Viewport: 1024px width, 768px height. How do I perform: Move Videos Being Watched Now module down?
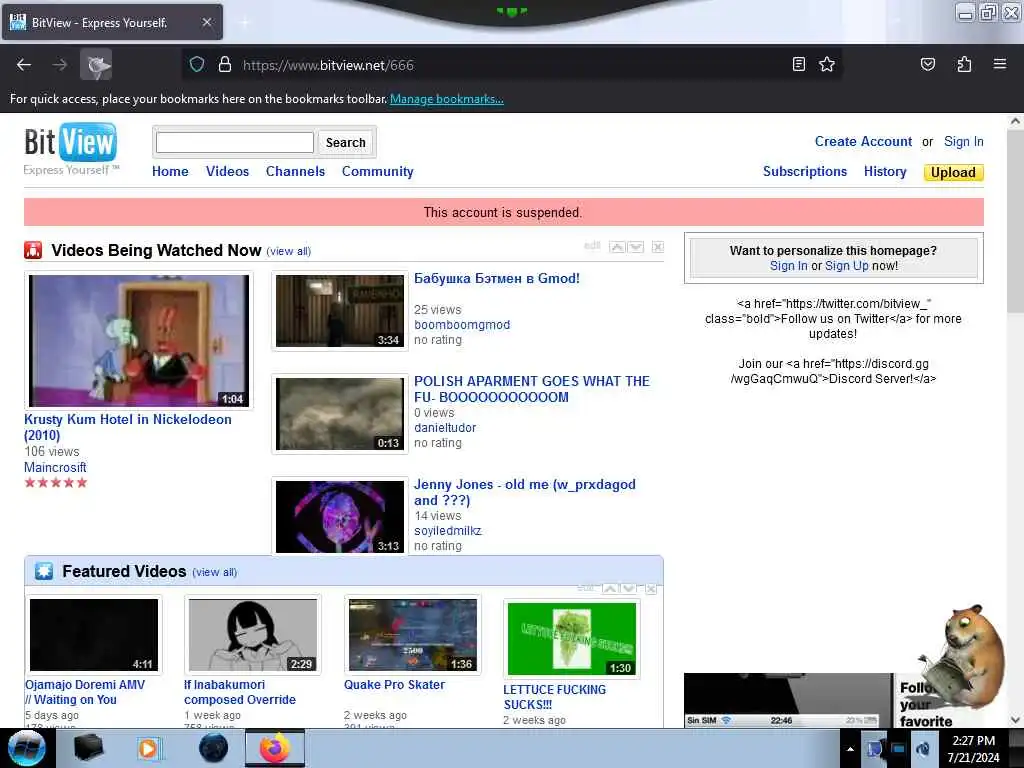tap(635, 247)
